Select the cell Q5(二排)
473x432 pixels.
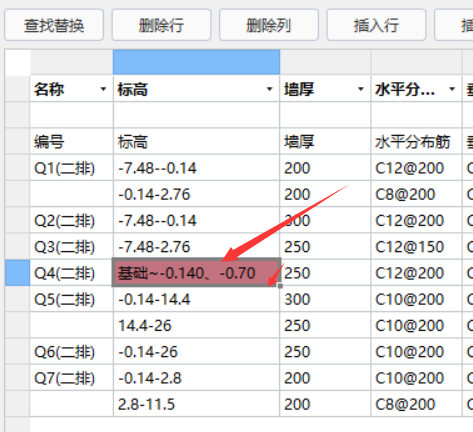pyautogui.click(x=72, y=299)
